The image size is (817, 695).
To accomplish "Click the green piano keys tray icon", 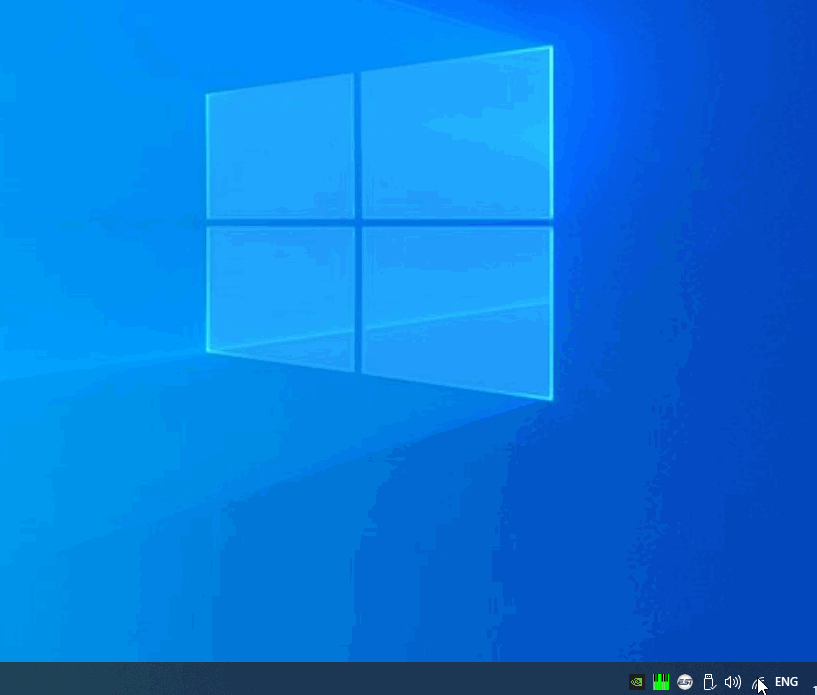I will pos(661,682).
